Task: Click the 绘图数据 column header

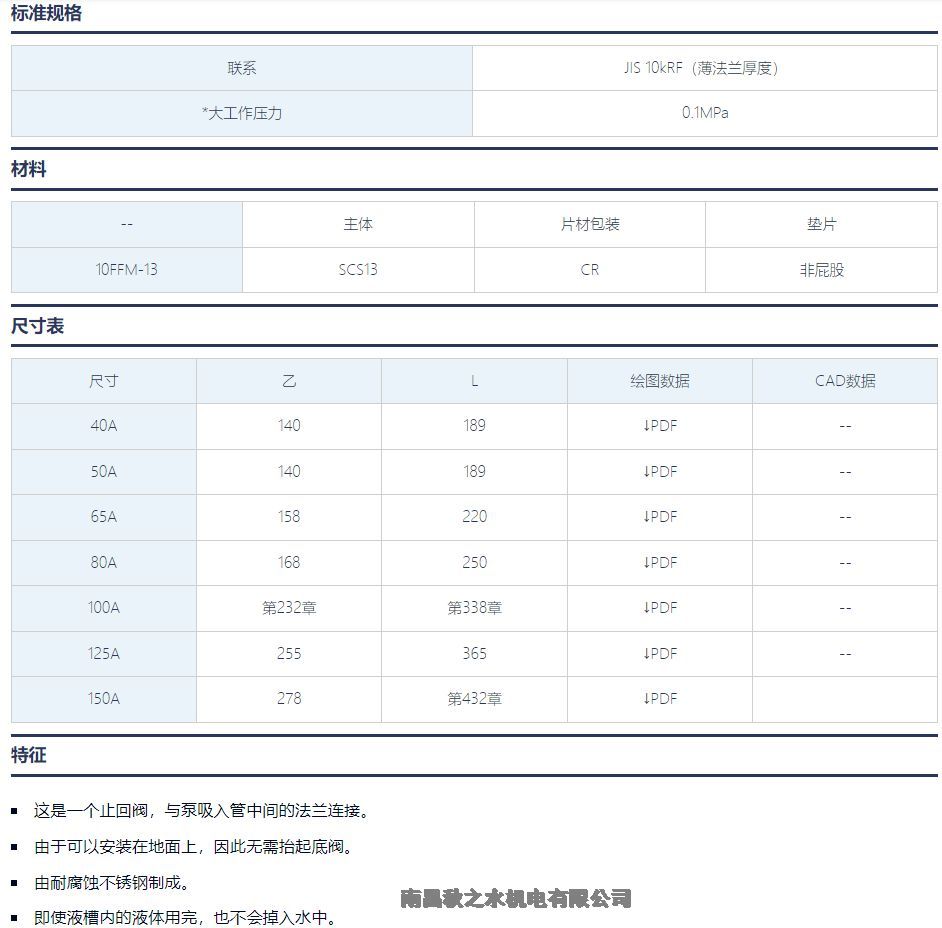Action: [659, 381]
